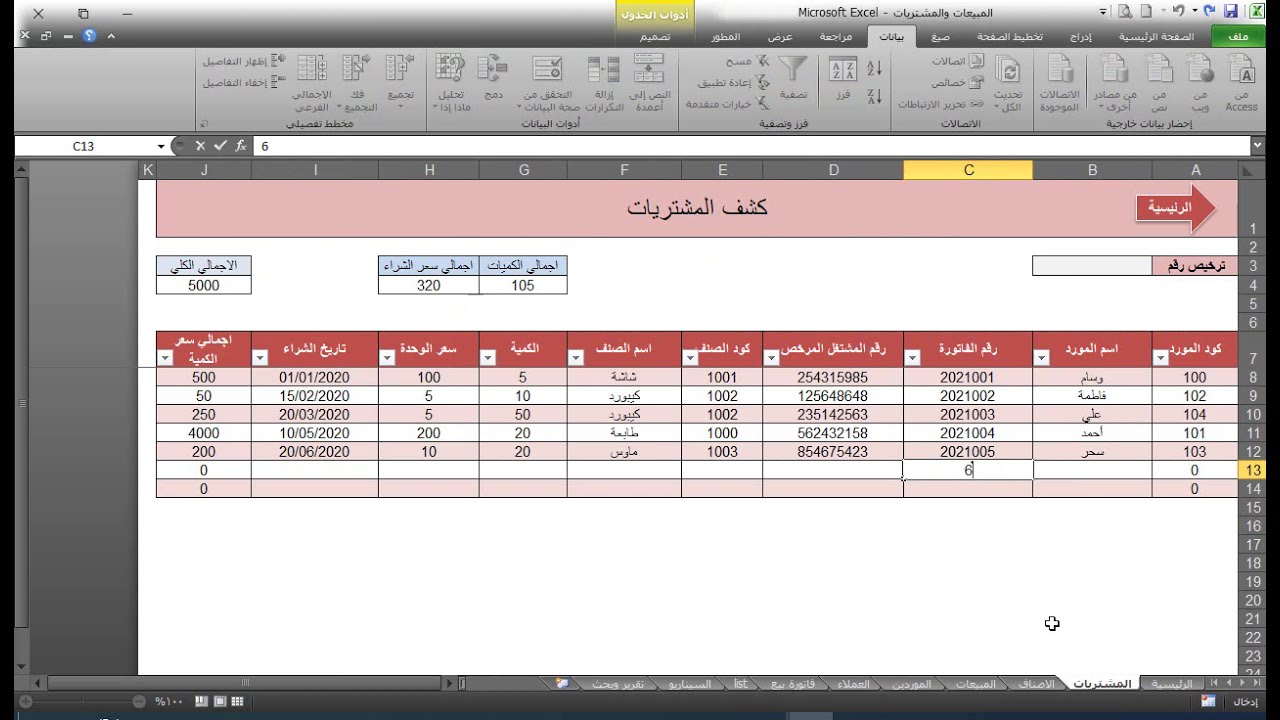Click the Print Preview icon in title bar
The width and height of the screenshot is (1280, 720).
click(x=1126, y=12)
